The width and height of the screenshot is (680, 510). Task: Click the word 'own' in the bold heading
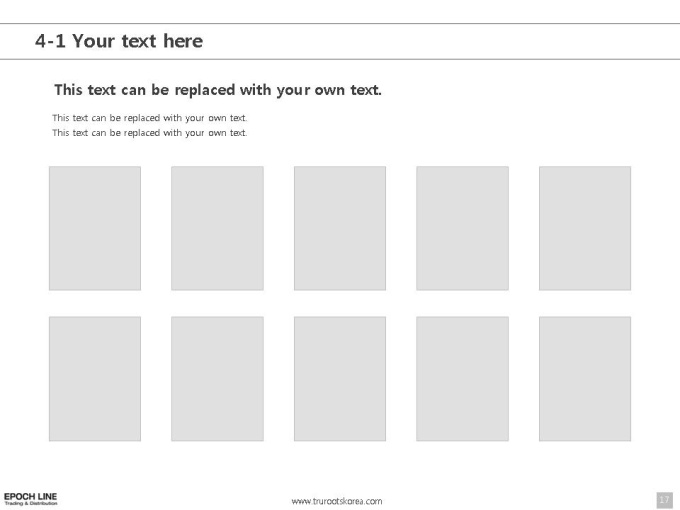[330, 90]
